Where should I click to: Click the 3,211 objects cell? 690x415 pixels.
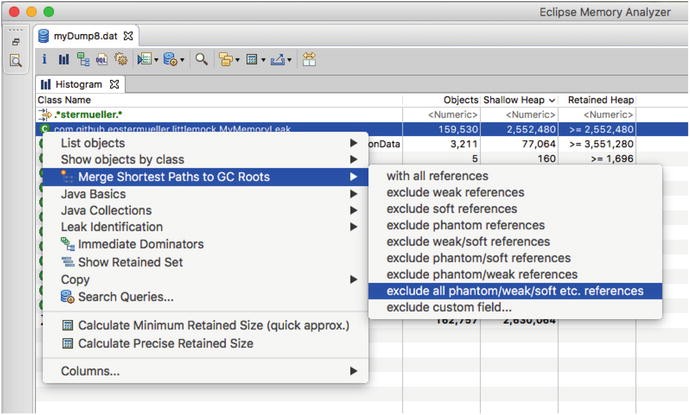(x=441, y=144)
